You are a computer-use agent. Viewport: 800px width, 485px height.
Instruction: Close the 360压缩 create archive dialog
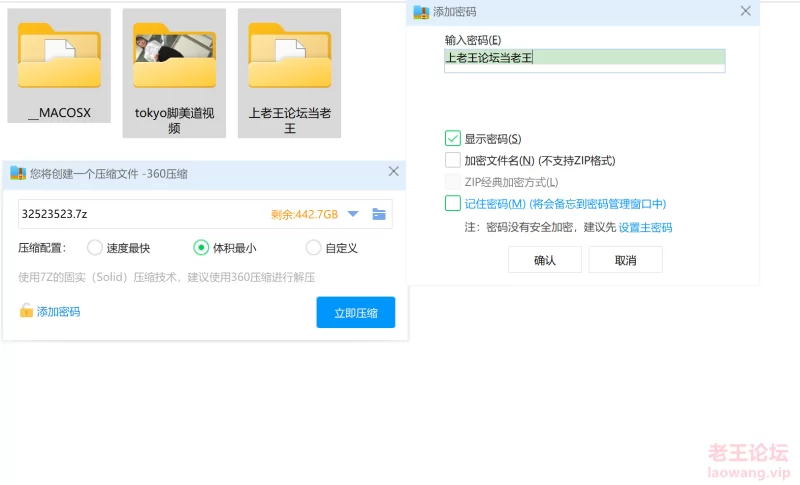393,171
